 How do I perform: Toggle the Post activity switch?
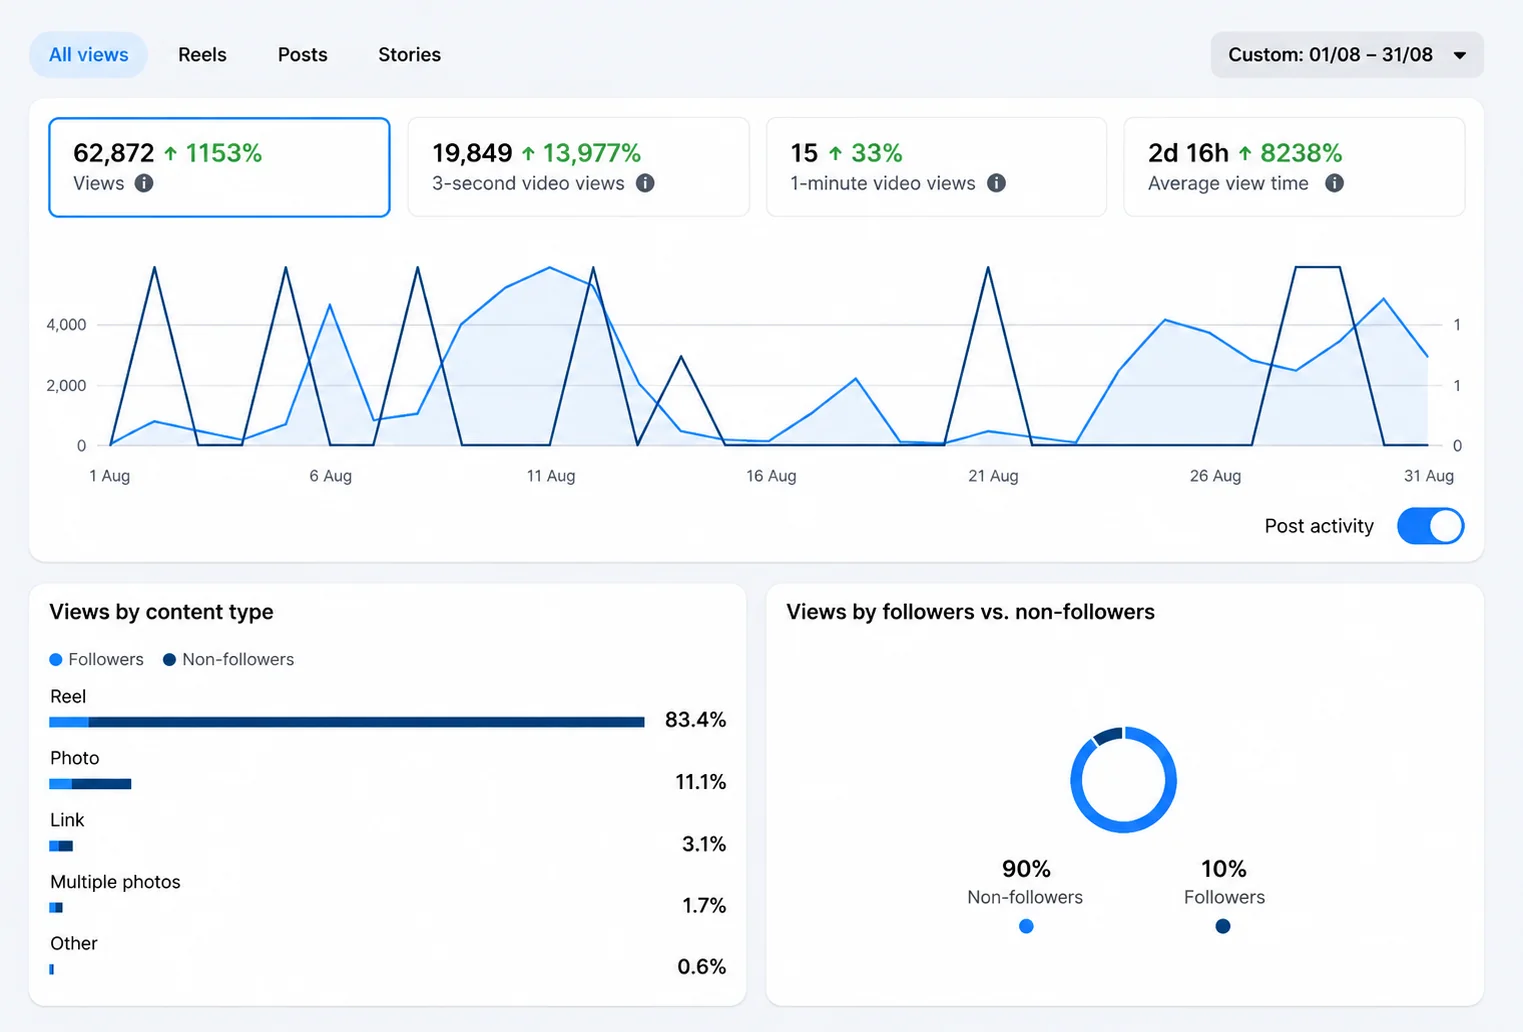(1430, 526)
